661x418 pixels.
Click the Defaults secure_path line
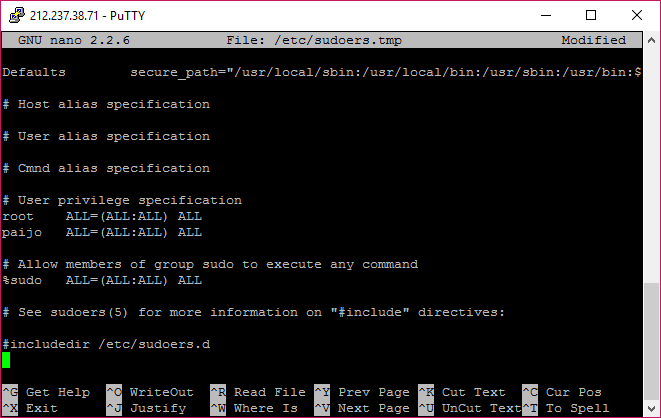tap(322, 72)
